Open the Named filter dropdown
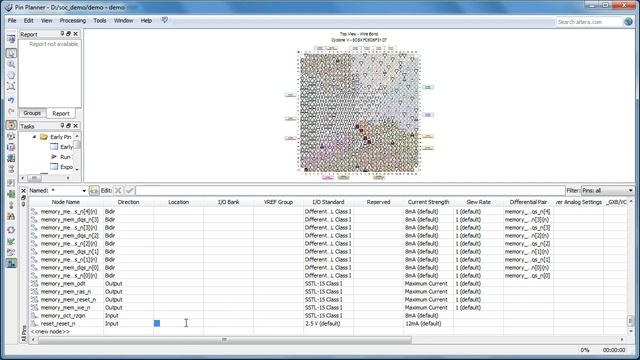This screenshot has height=360, width=640. 84,191
